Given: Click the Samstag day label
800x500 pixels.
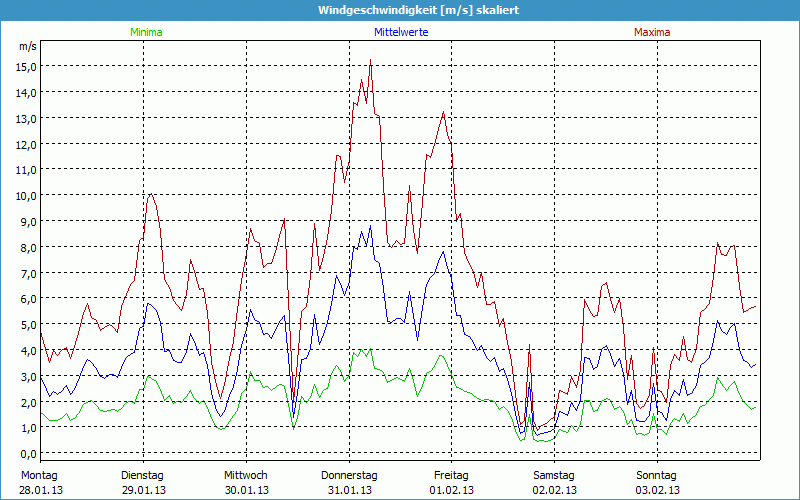Looking at the screenshot, I should [x=554, y=476].
